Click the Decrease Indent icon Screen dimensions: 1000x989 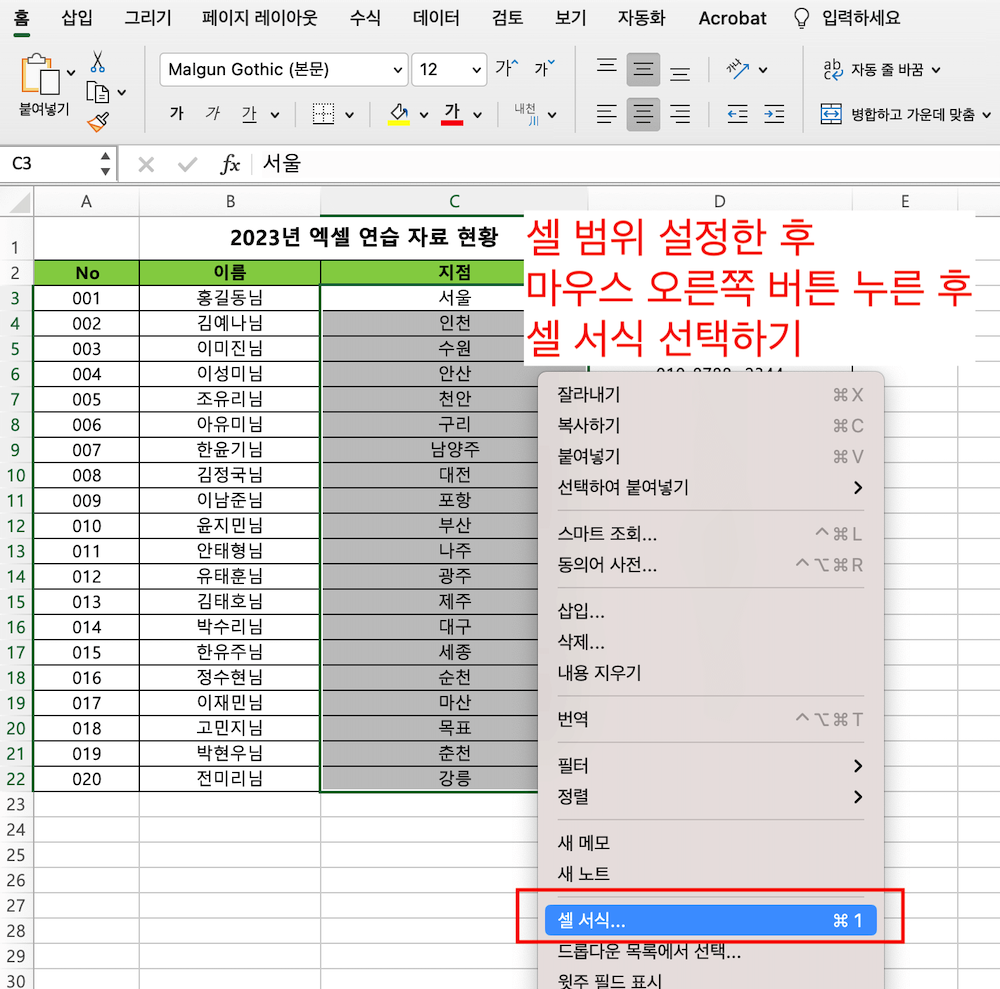point(737,113)
